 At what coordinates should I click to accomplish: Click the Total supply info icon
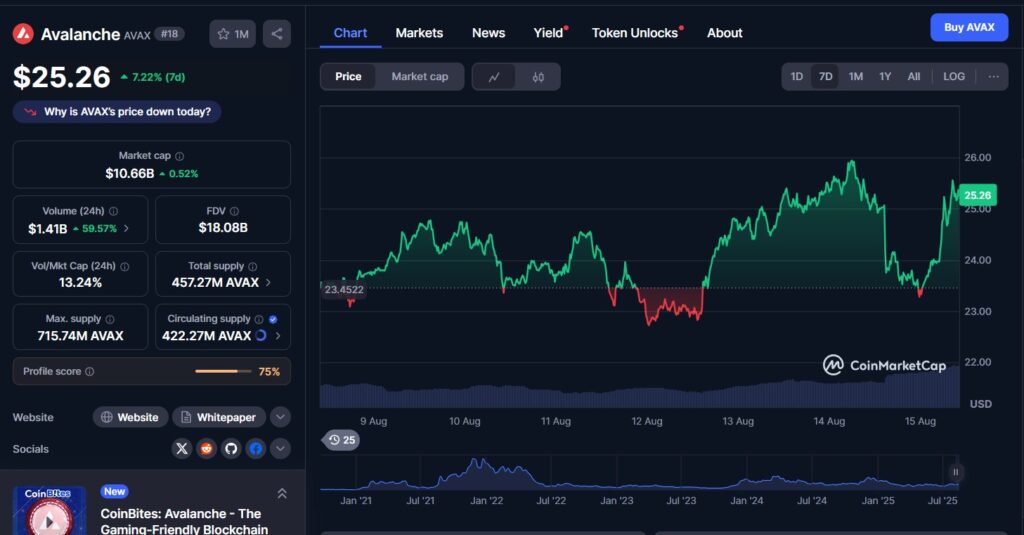253,267
